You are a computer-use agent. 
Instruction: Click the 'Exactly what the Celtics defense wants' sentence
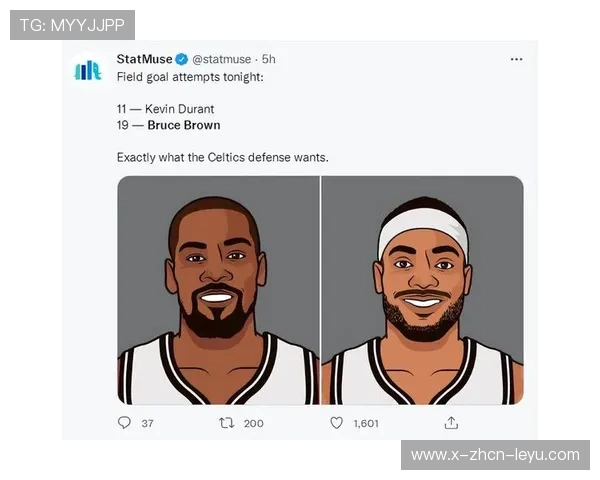pos(223,157)
